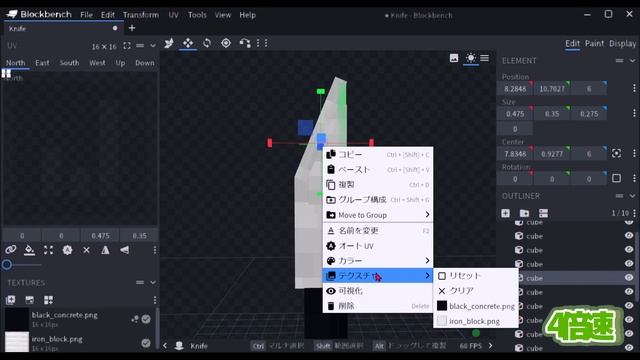Choose 削除 in context menu
The width and height of the screenshot is (640, 360).
[378, 306]
